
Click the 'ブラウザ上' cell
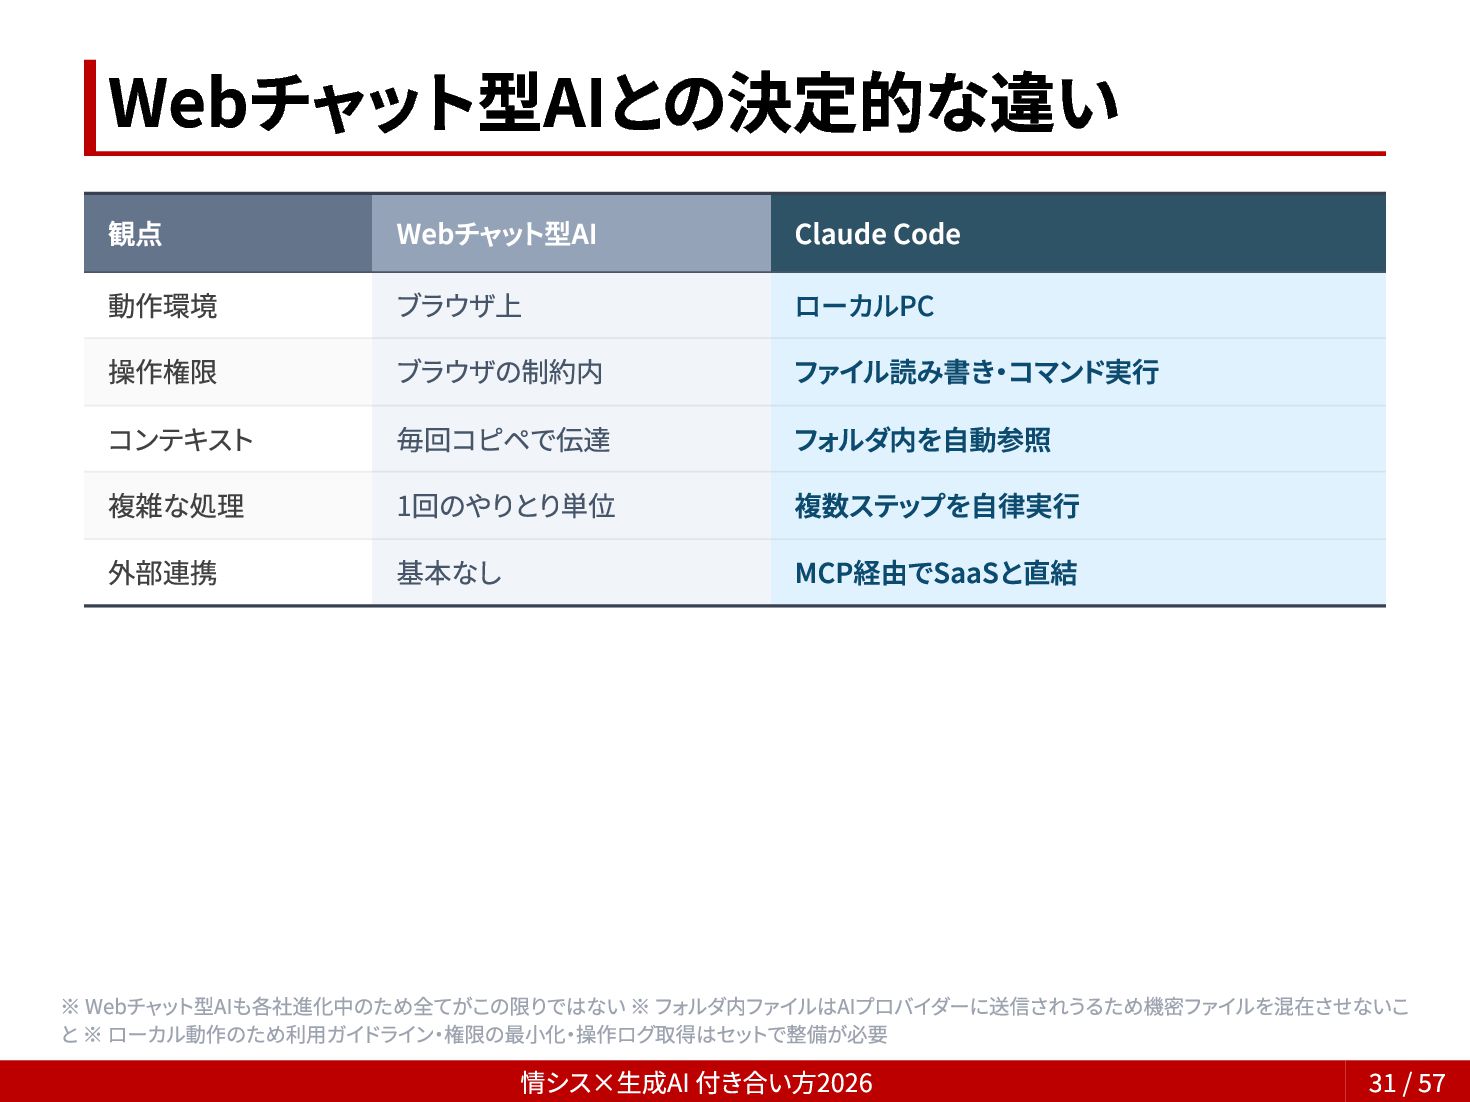pyautogui.click(x=571, y=306)
